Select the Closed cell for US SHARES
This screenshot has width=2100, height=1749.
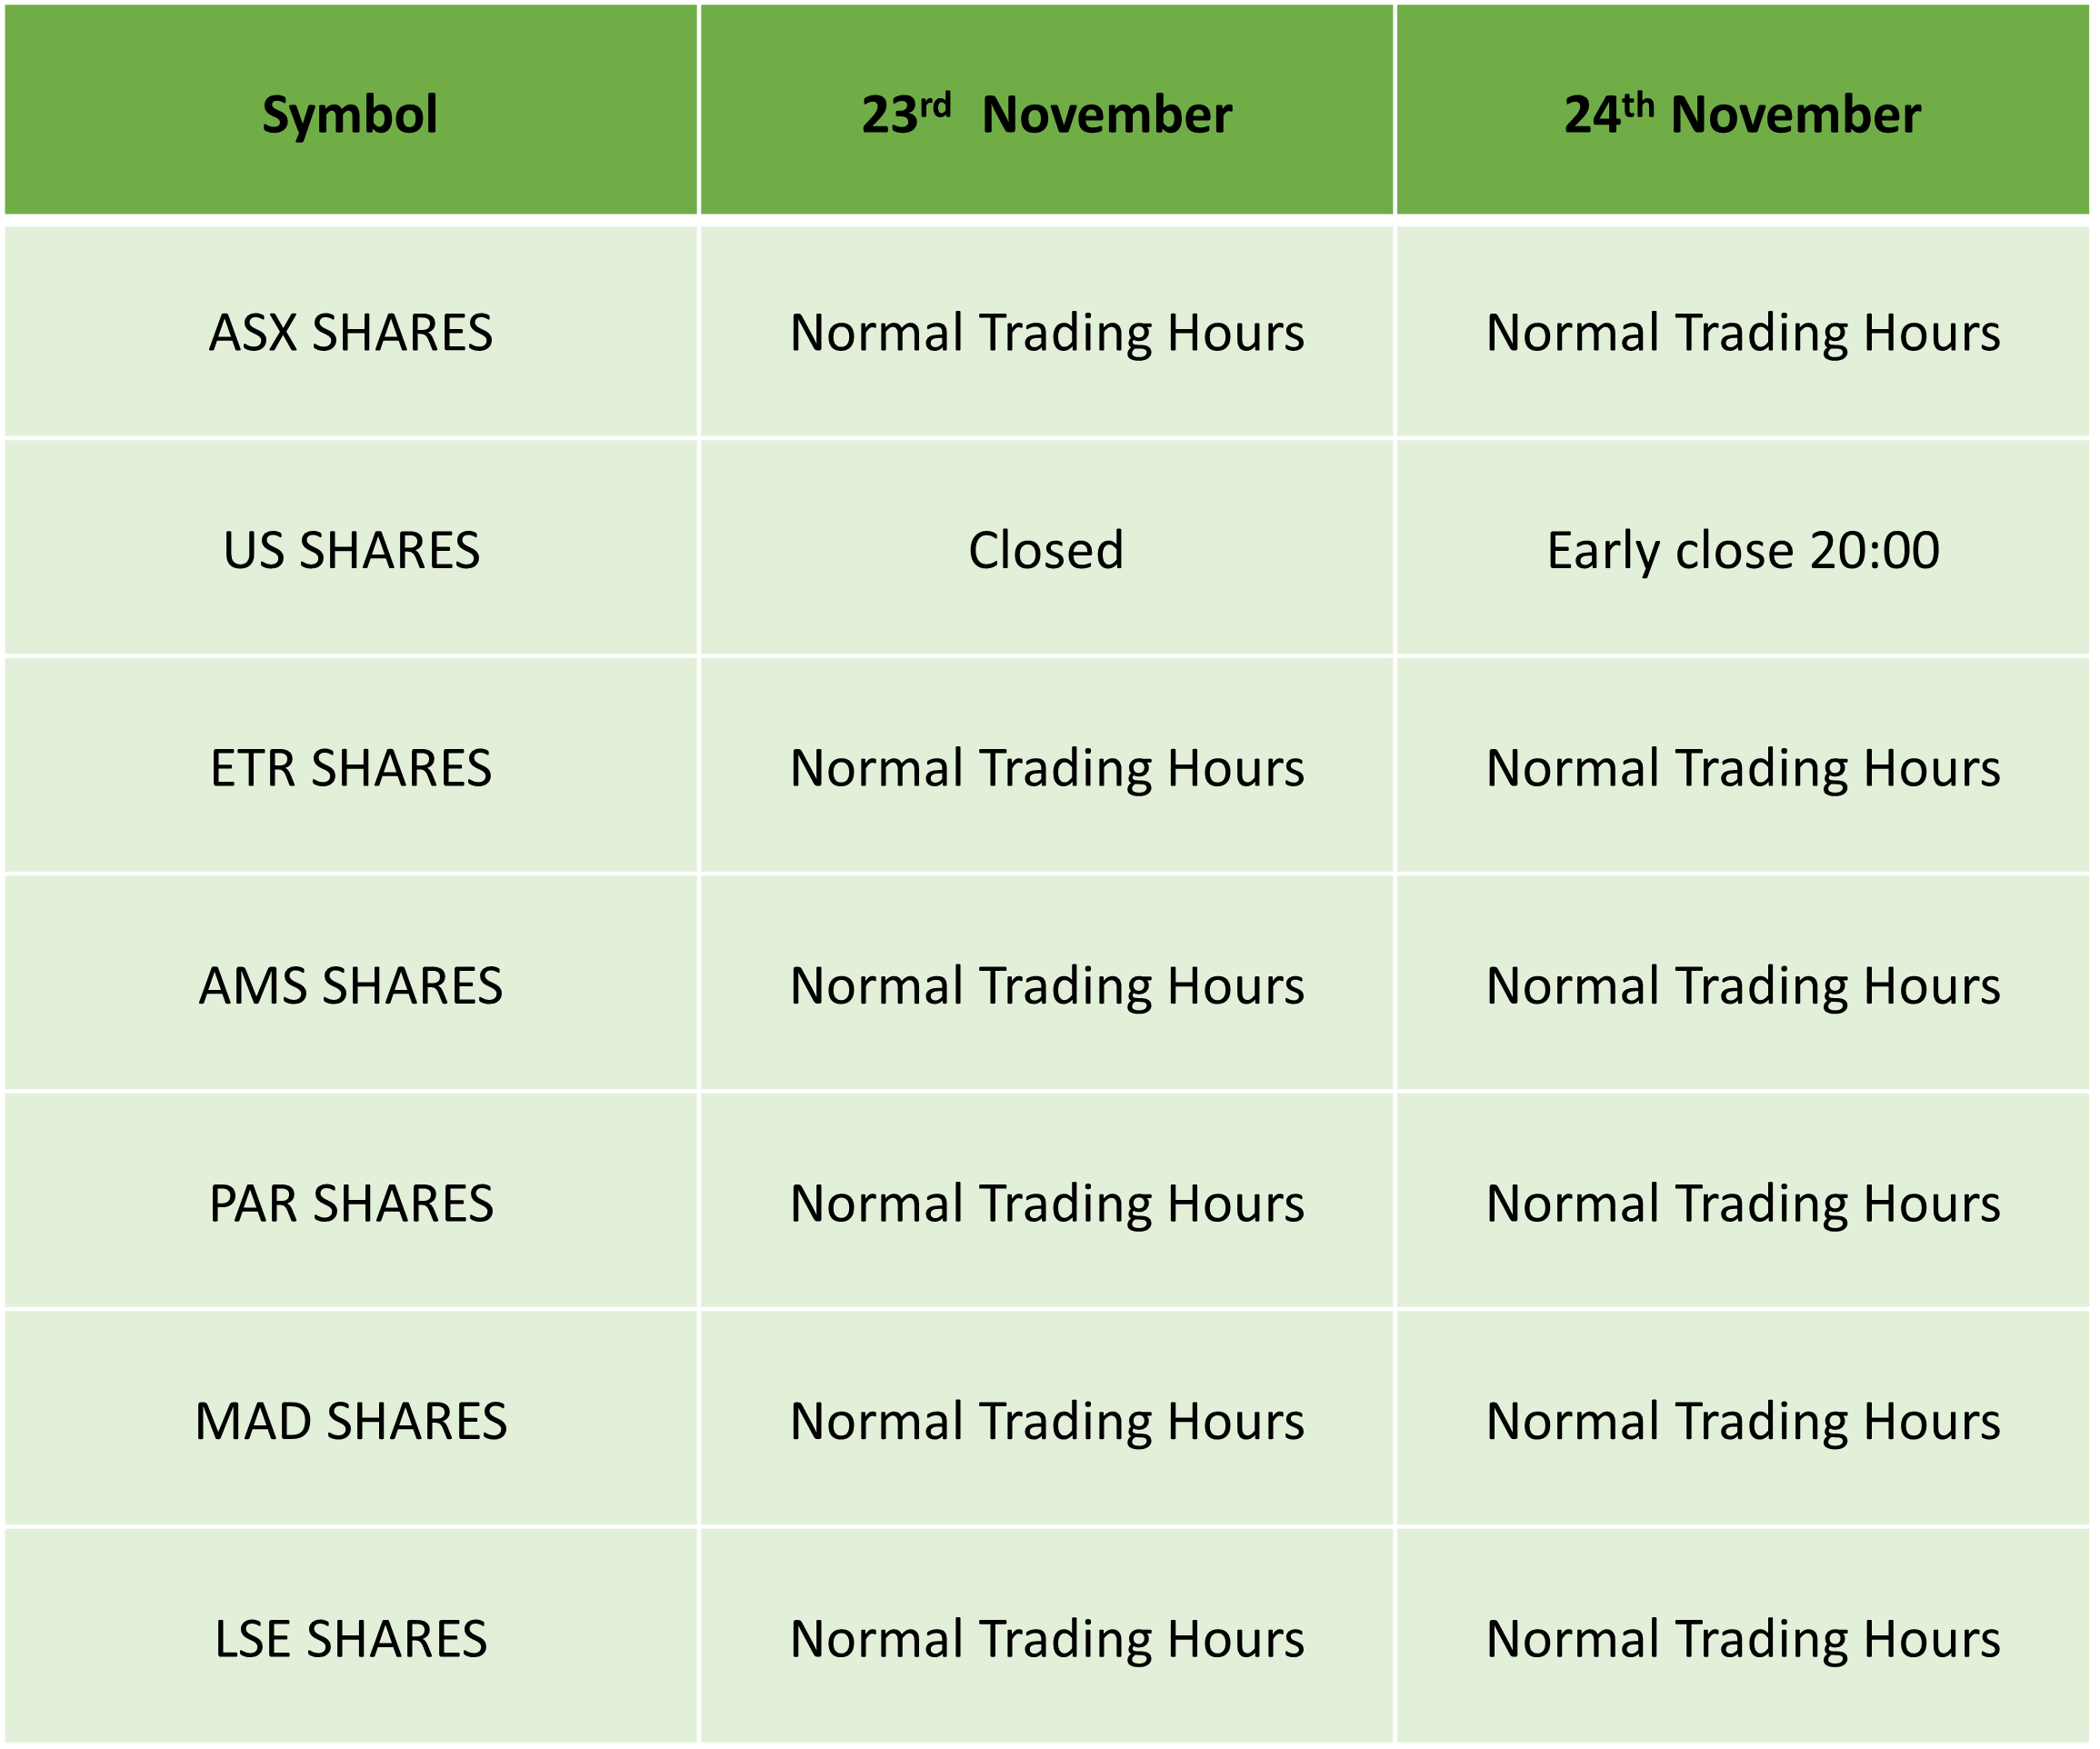pos(1046,548)
